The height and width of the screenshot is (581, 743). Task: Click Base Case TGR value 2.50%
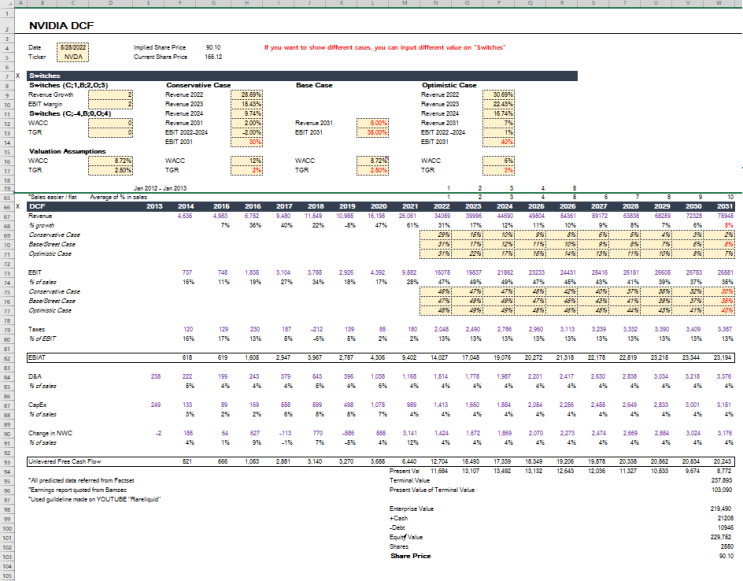click(372, 170)
